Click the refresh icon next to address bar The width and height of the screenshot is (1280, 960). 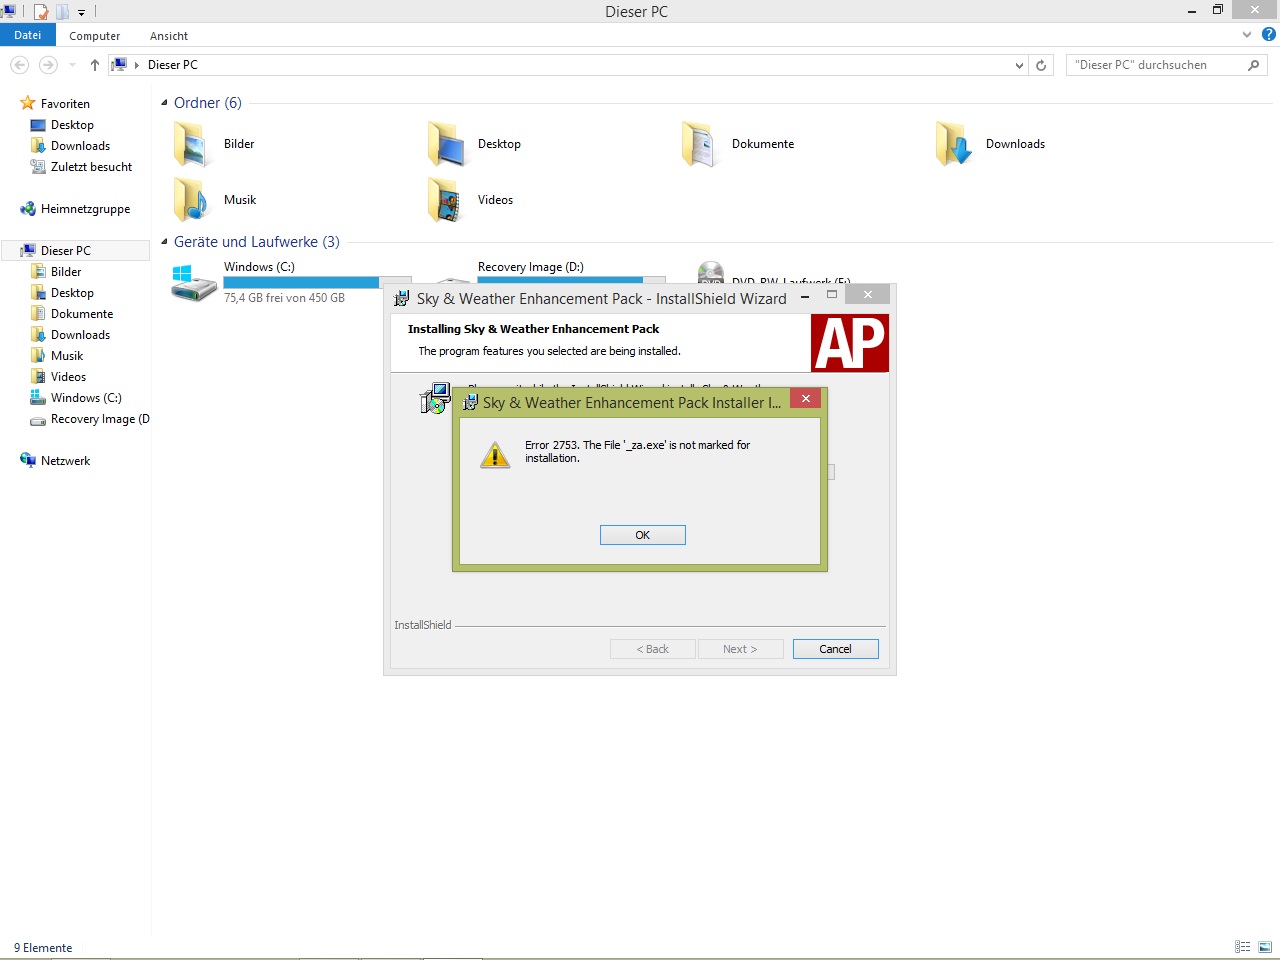pos(1041,65)
